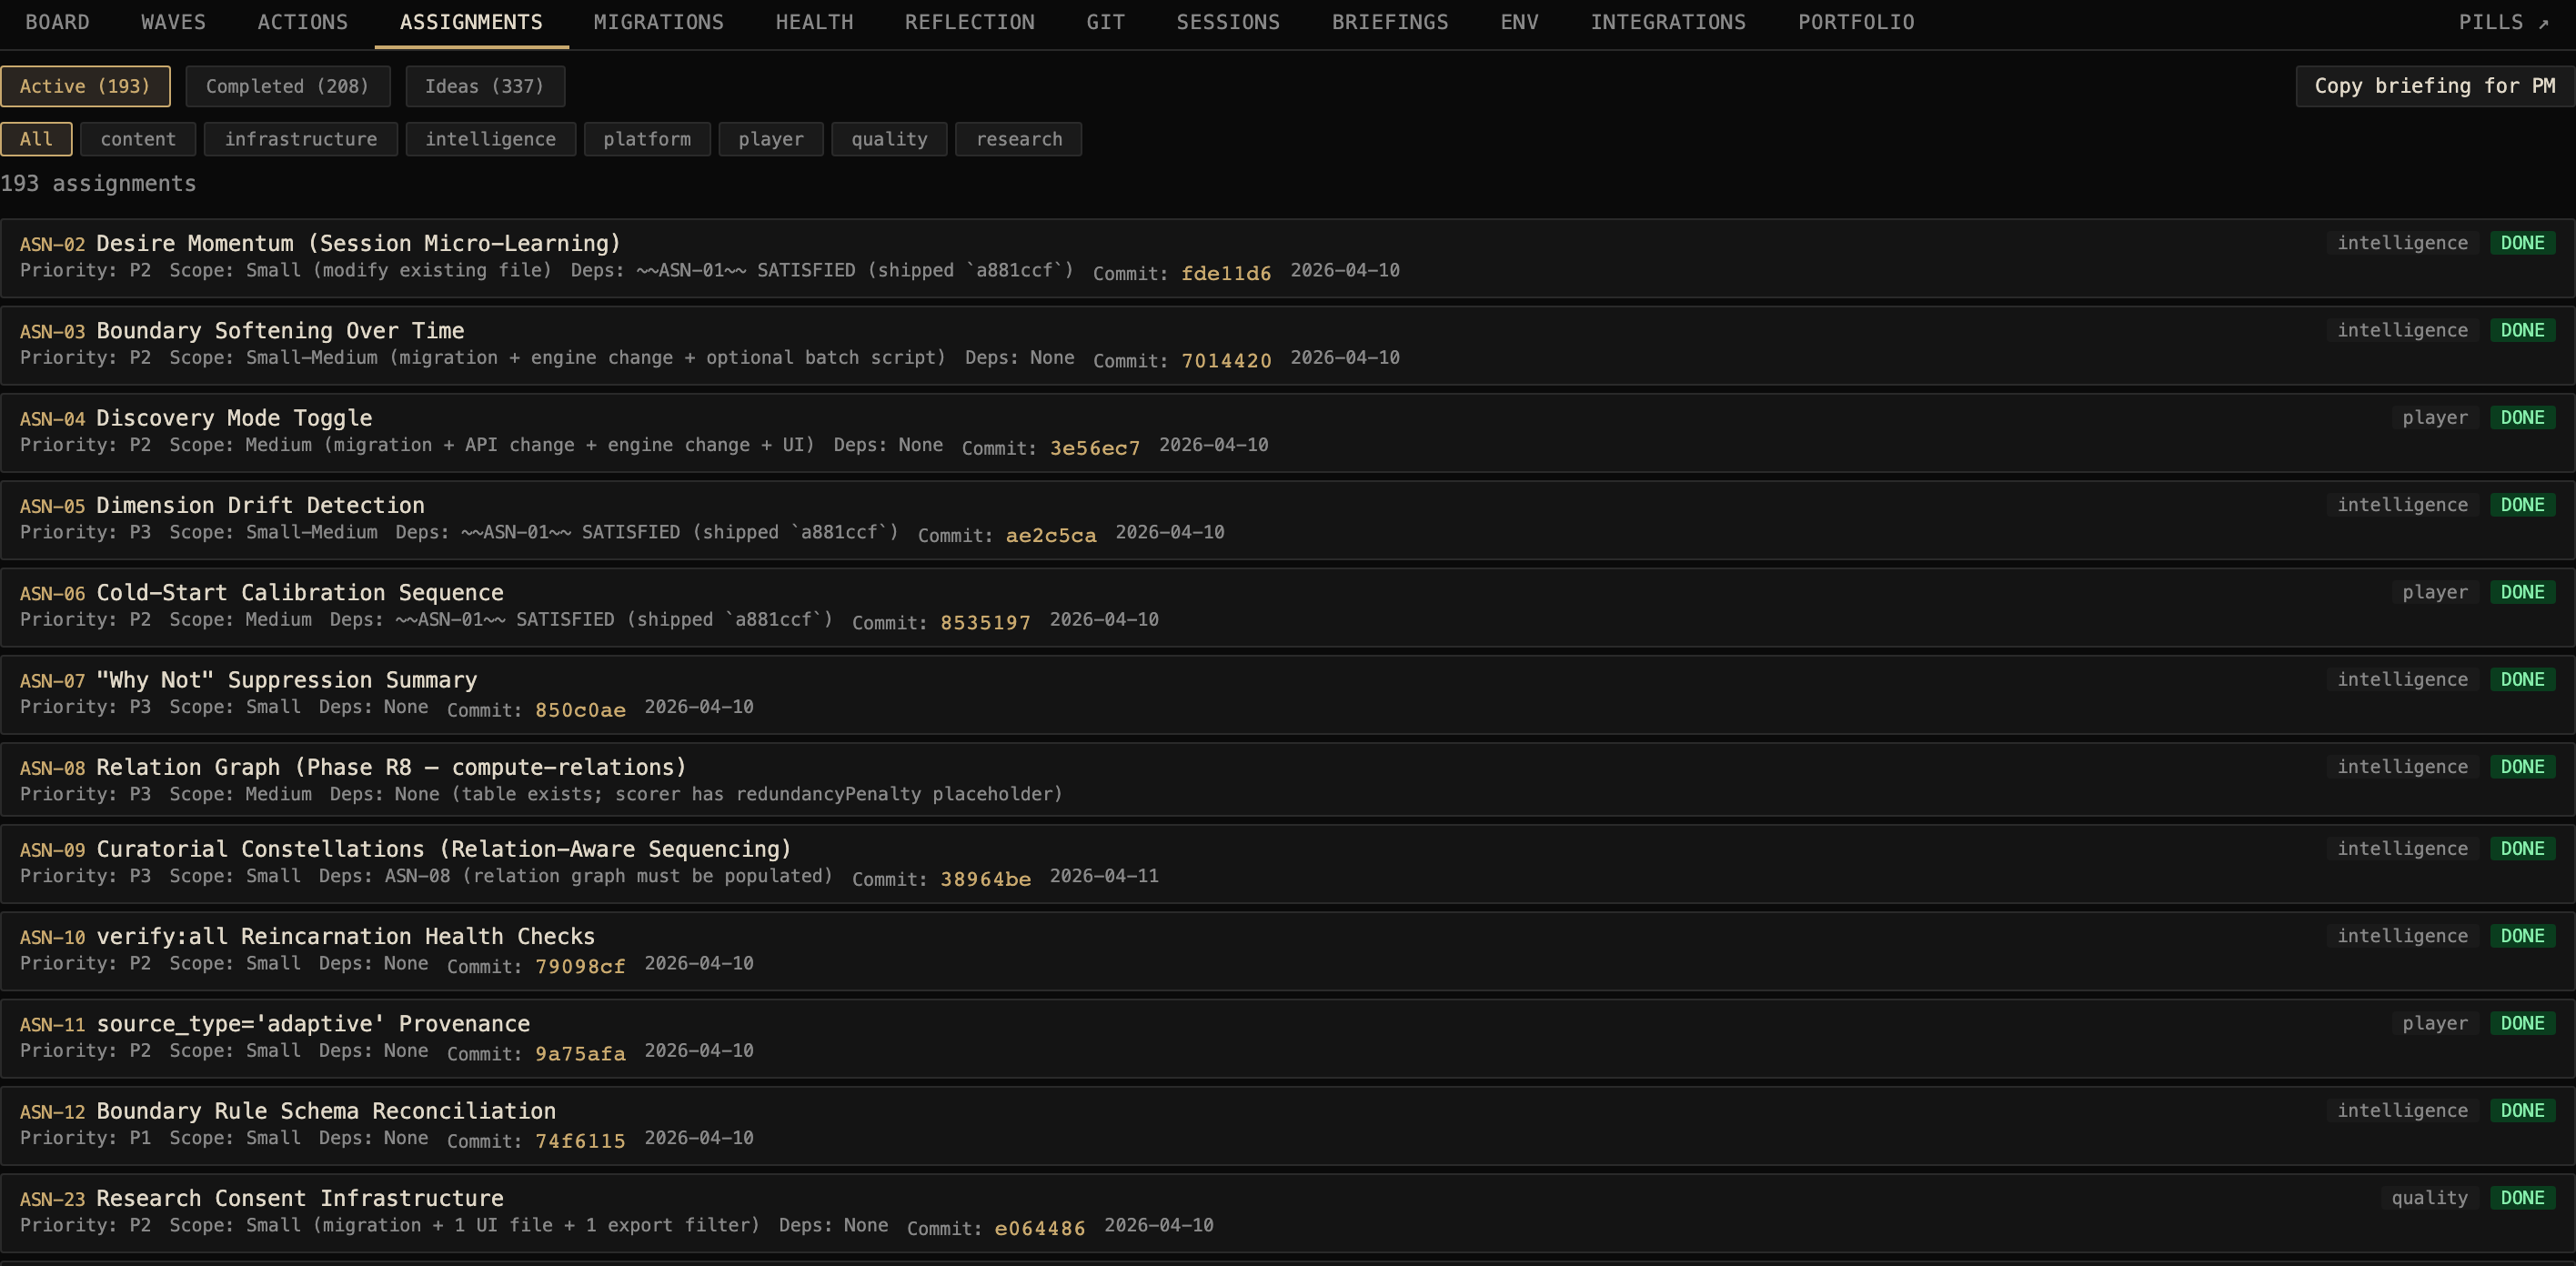
Task: Open ASN-04 Discovery Mode Toggle assignment
Action: coord(1287,432)
